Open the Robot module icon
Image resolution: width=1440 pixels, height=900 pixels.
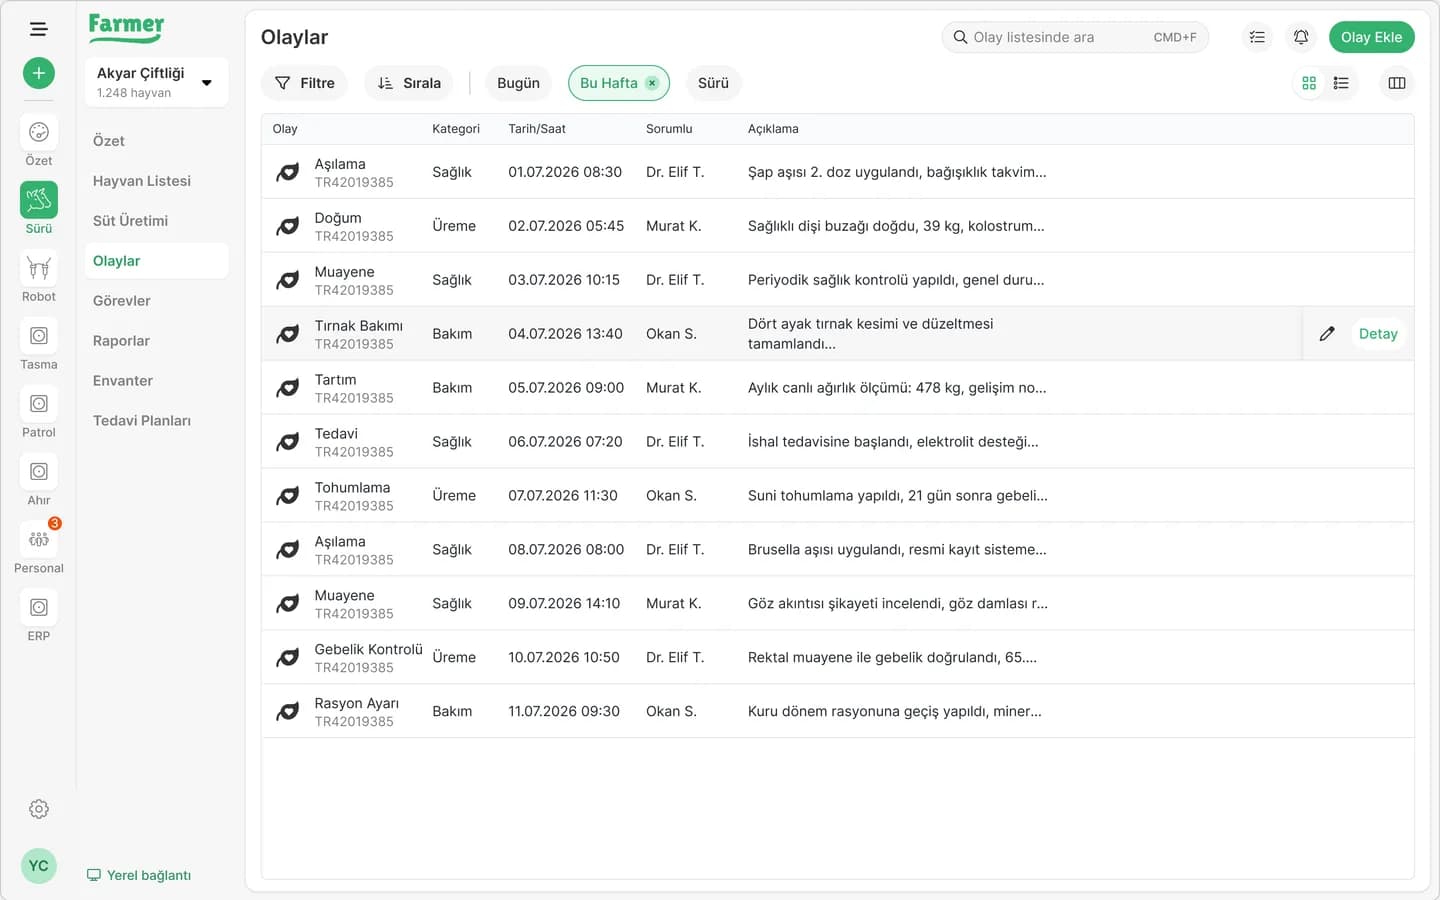(39, 268)
